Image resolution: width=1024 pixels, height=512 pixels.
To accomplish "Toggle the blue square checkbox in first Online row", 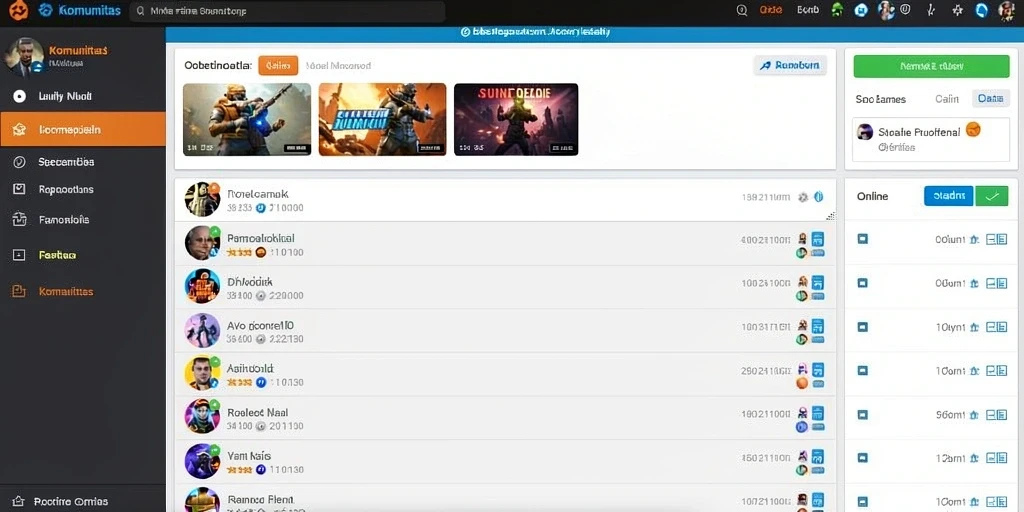I will 862,240.
